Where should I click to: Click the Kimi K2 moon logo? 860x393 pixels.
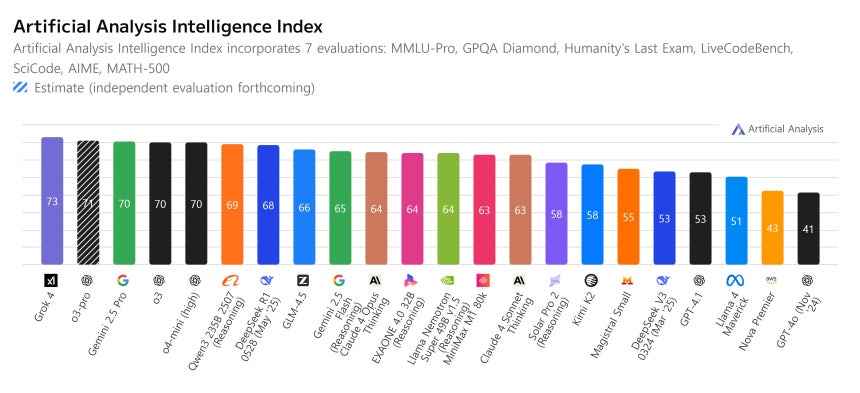point(591,281)
